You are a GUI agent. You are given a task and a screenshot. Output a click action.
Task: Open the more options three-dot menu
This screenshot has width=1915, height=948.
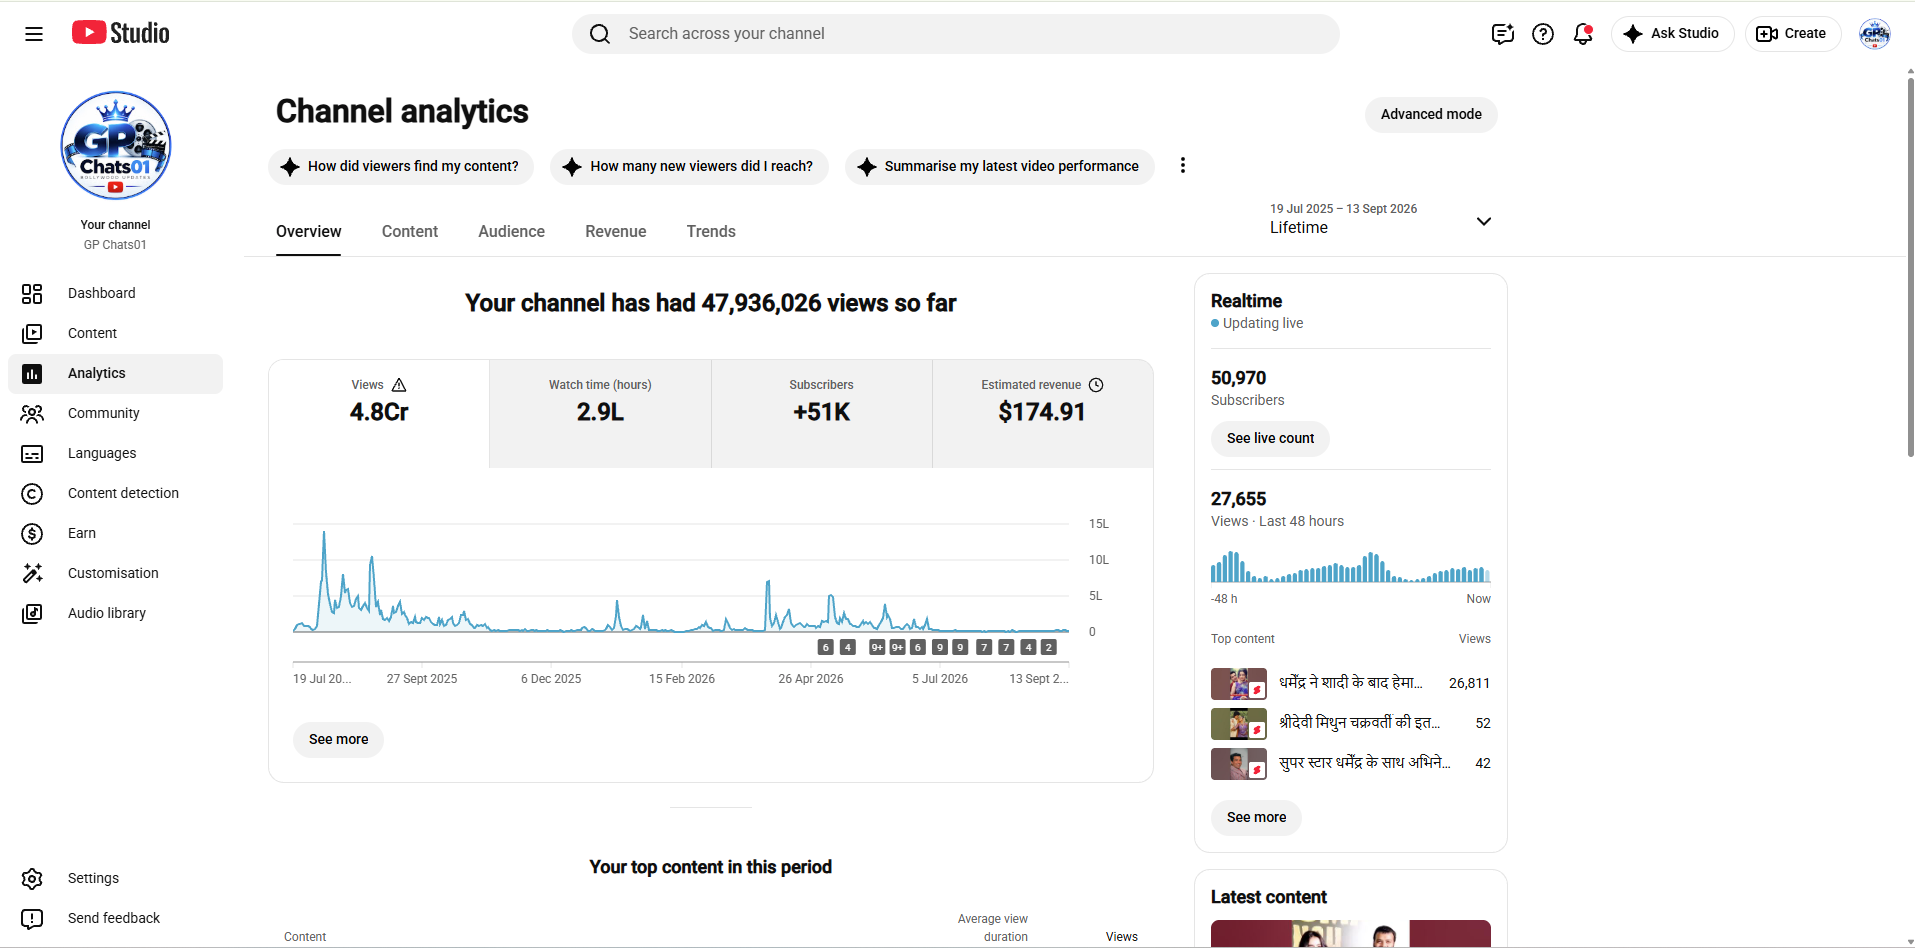coord(1183,166)
